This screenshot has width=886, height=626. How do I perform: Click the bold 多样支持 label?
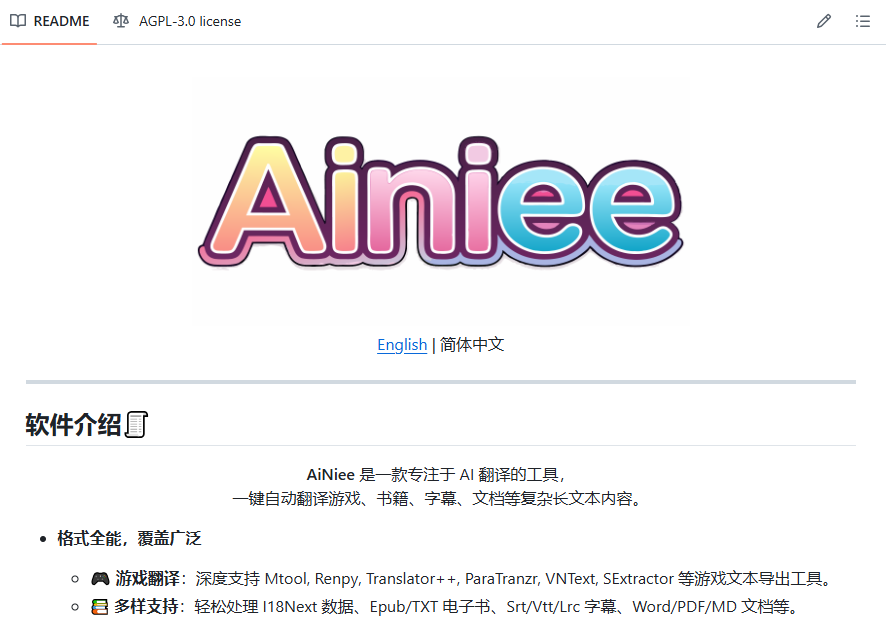click(147, 607)
